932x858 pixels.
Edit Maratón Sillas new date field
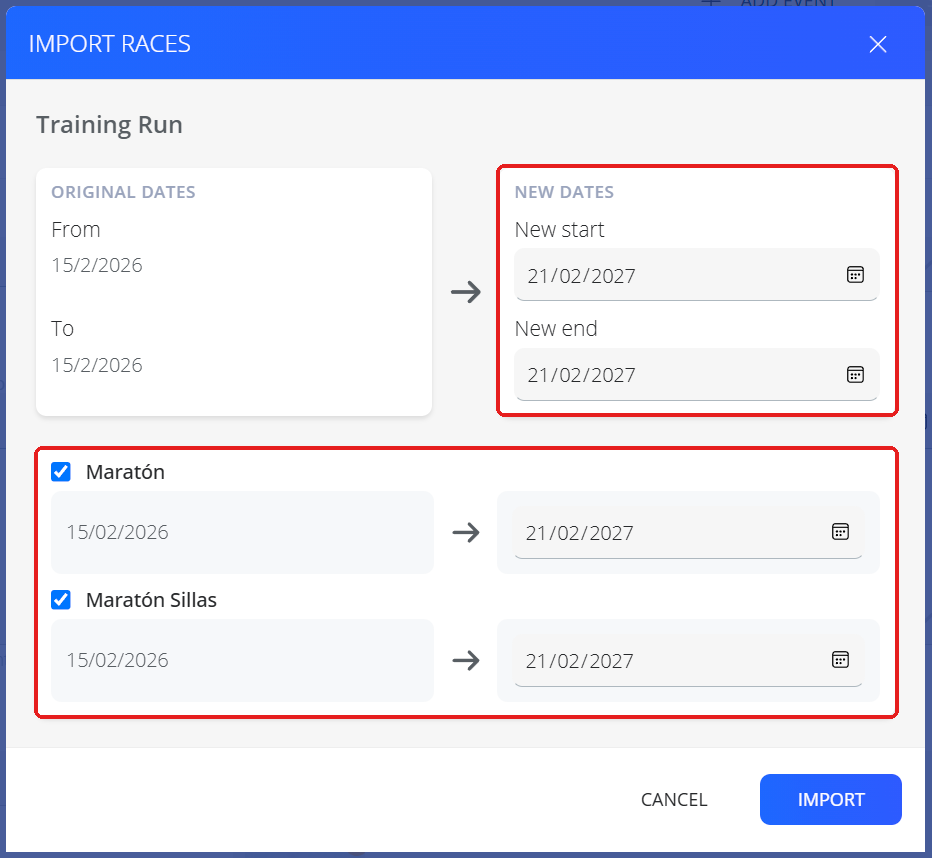[x=688, y=660]
